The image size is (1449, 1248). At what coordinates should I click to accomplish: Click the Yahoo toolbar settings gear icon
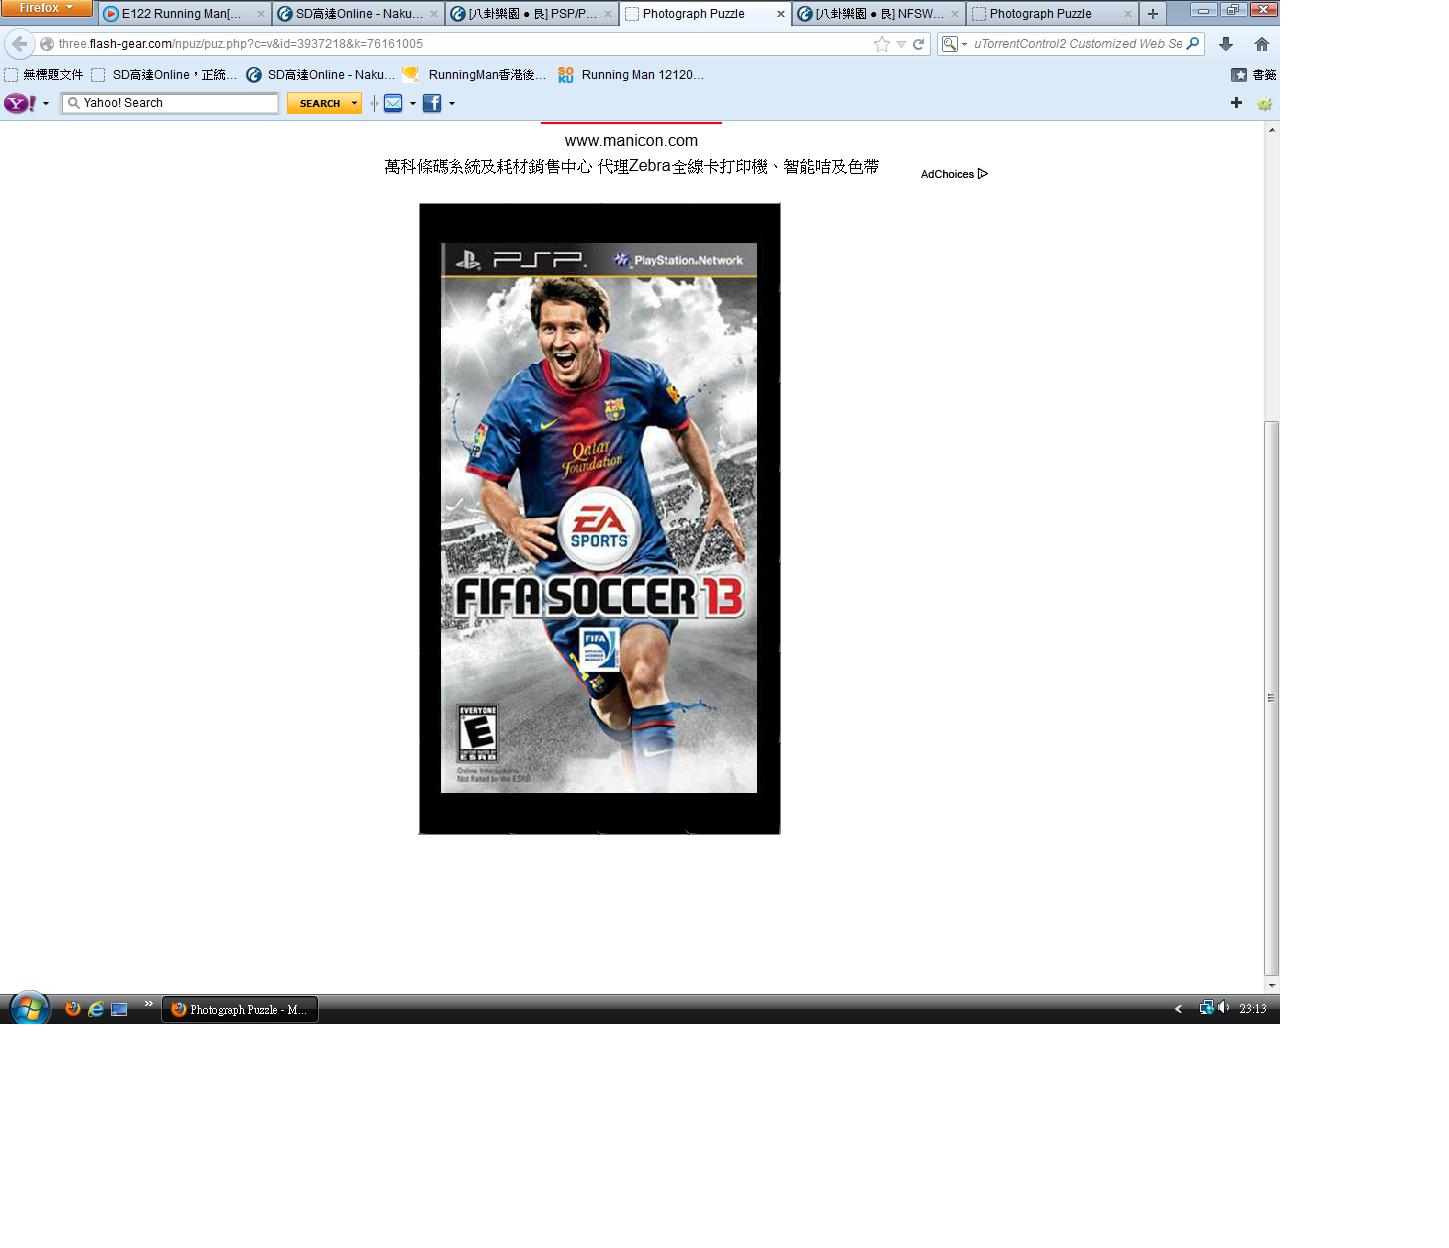click(x=1264, y=103)
